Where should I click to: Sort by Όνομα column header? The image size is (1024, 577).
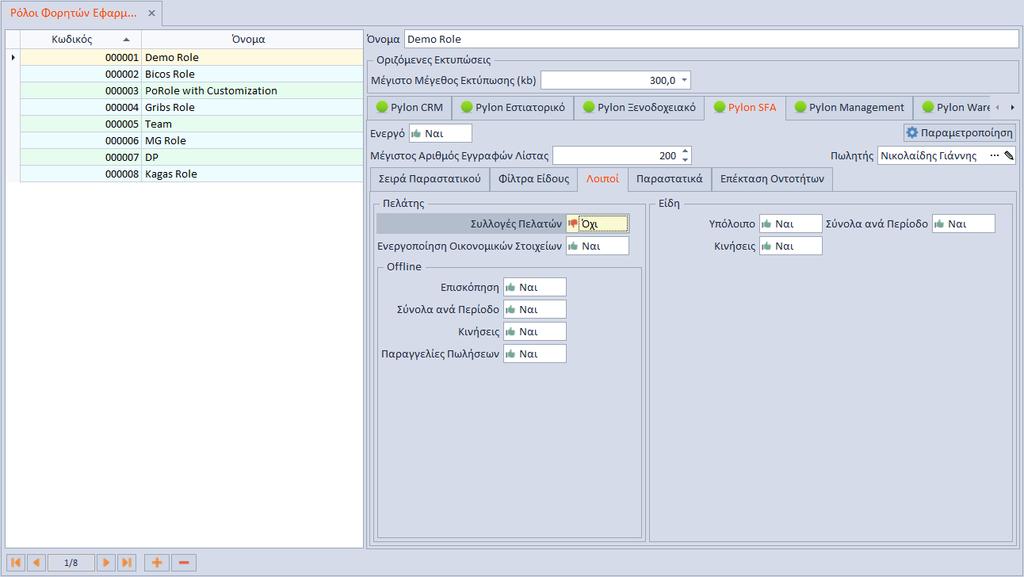252,39
